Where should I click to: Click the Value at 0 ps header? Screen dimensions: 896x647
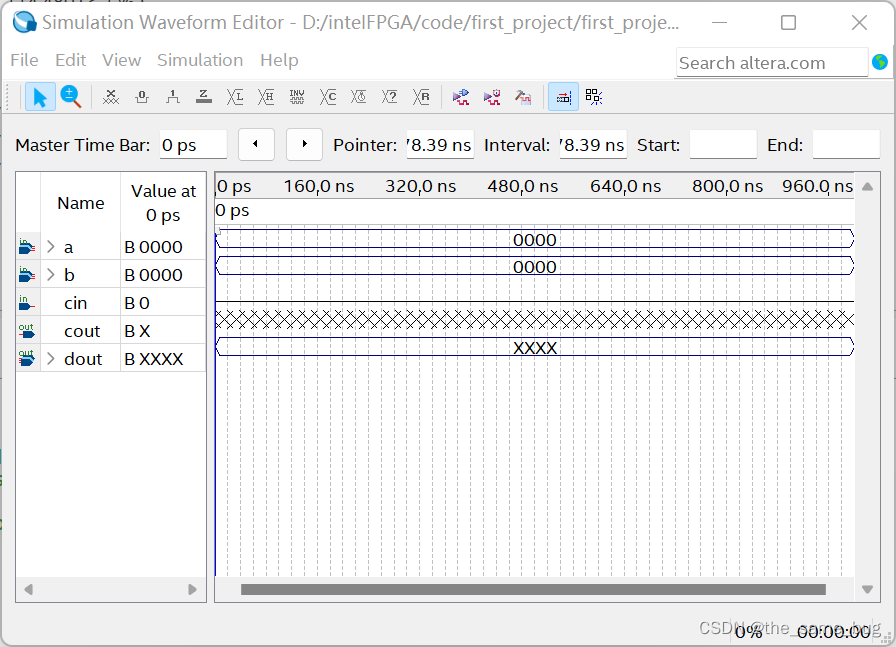(163, 203)
